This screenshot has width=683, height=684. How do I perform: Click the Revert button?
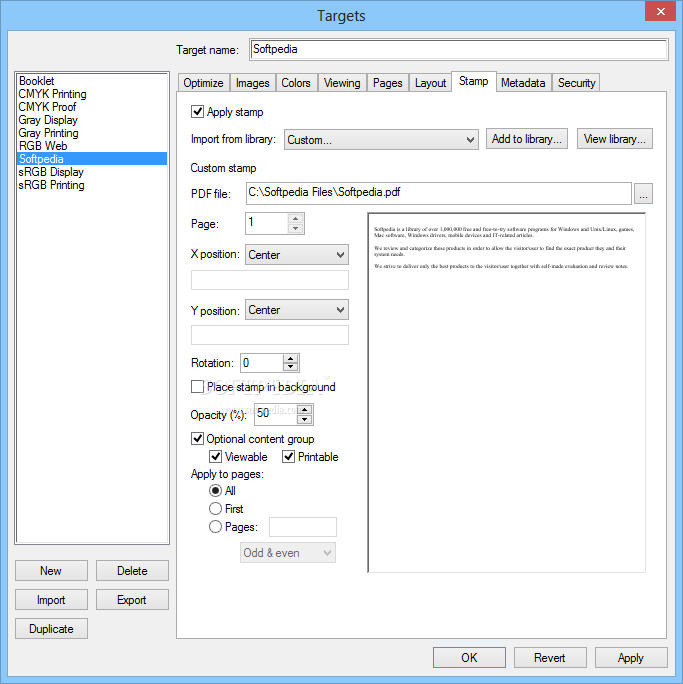tap(550, 657)
